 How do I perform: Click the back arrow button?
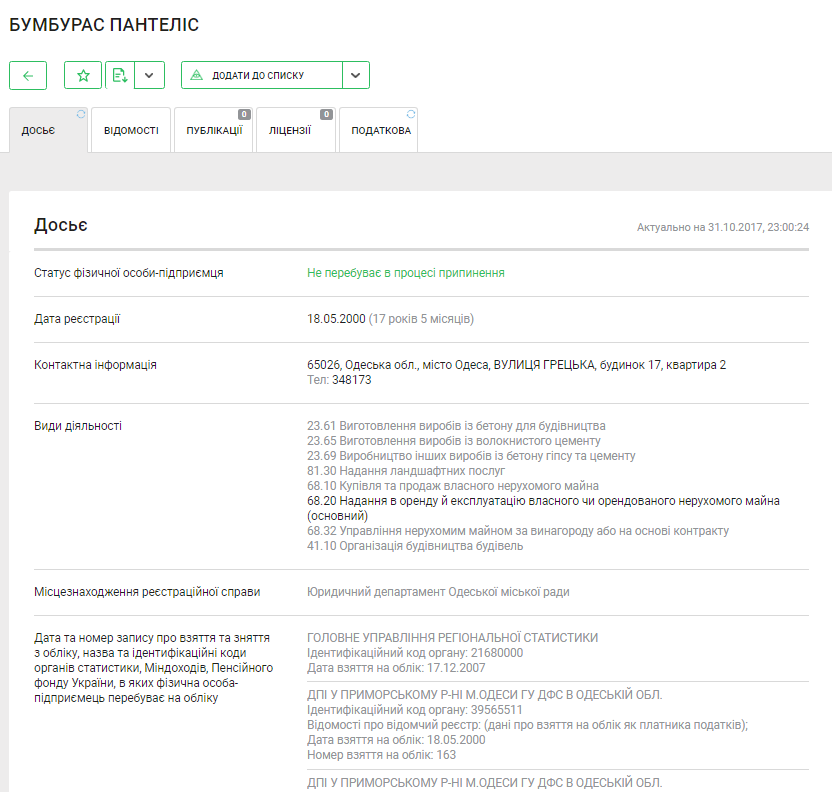(x=28, y=75)
